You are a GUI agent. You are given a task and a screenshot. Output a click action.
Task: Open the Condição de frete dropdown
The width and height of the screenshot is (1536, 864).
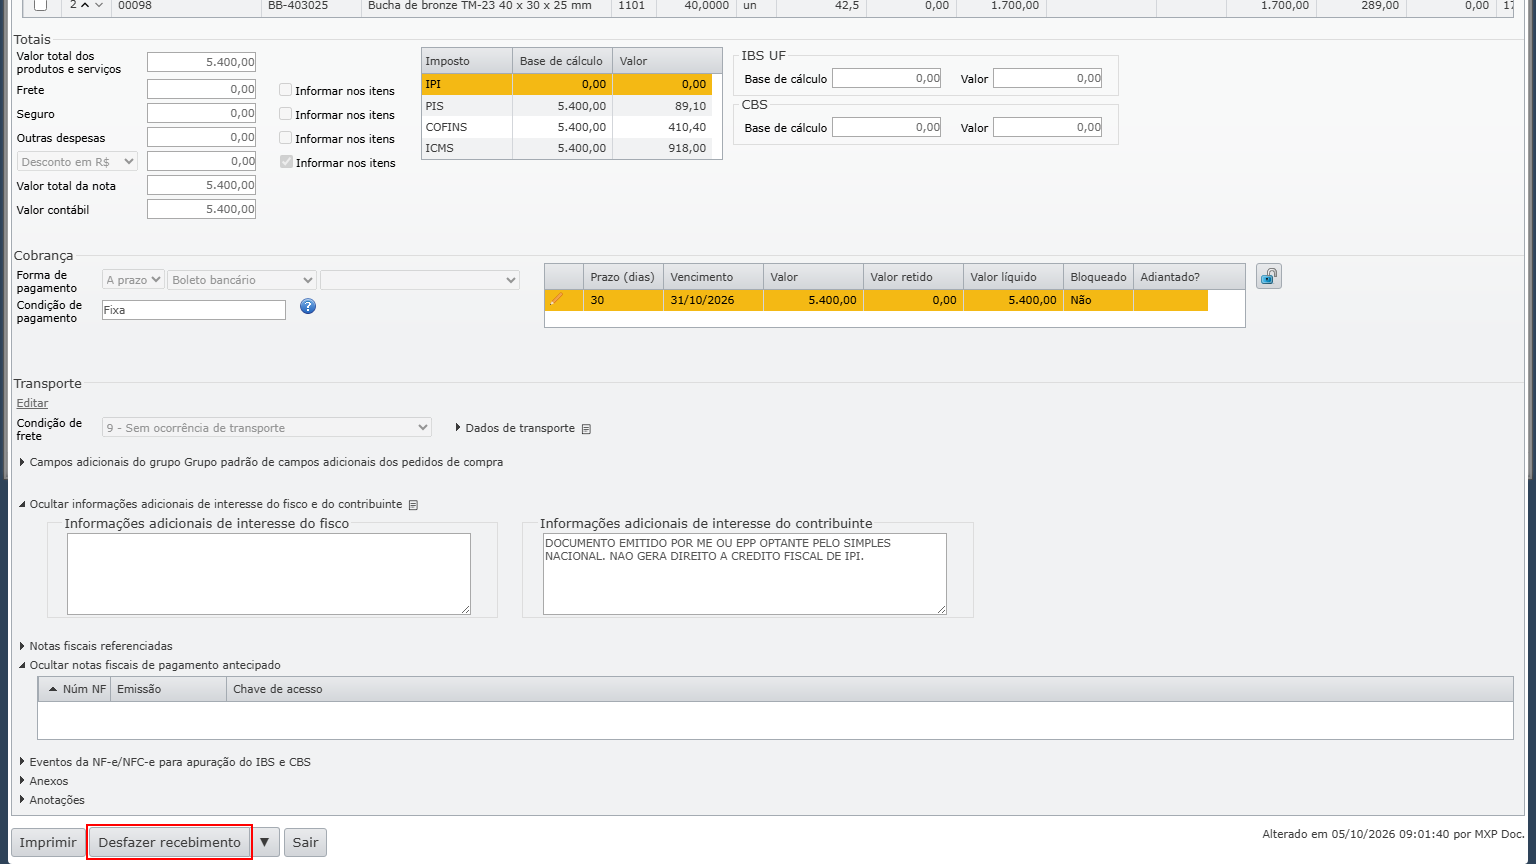[267, 427]
